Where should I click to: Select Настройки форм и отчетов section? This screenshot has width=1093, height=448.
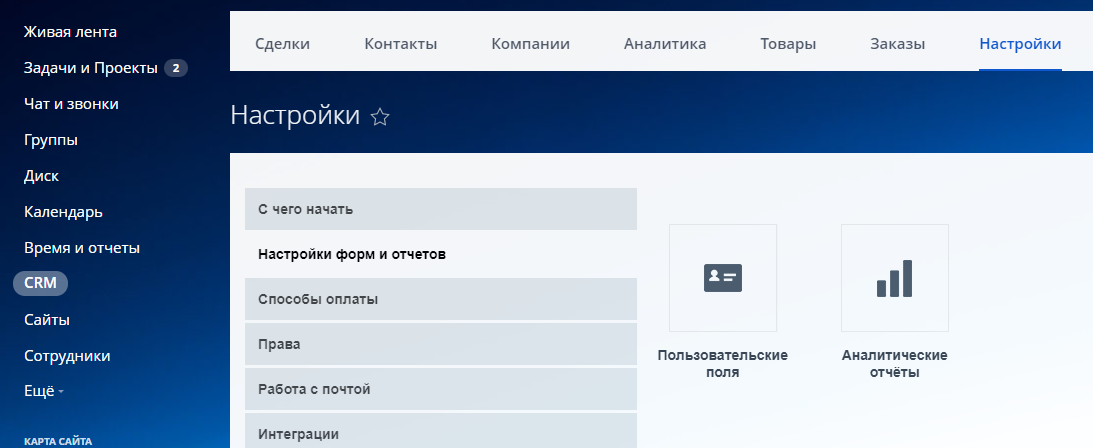pos(441,254)
